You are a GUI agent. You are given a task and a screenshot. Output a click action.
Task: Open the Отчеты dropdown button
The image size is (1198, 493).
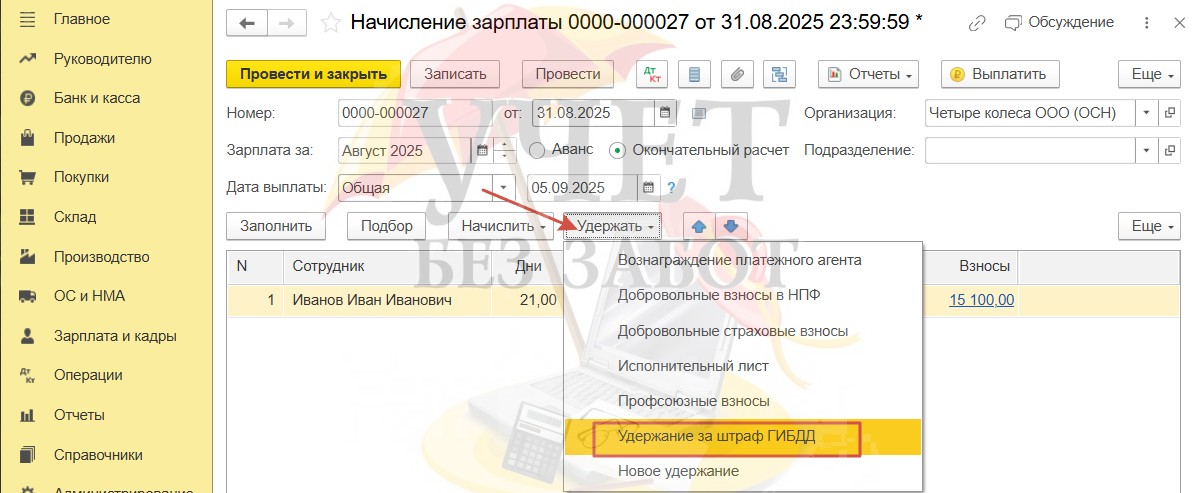(x=868, y=74)
